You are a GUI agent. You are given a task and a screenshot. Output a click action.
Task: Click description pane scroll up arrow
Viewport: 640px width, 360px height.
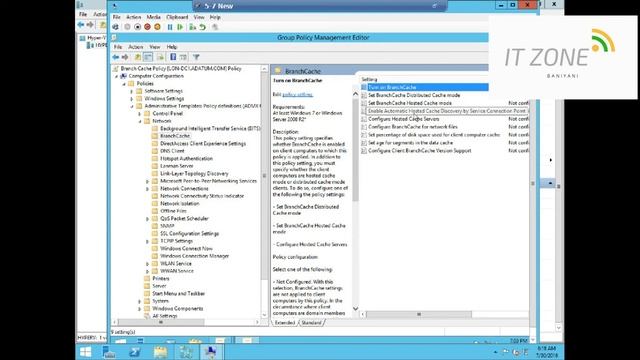tap(355, 94)
